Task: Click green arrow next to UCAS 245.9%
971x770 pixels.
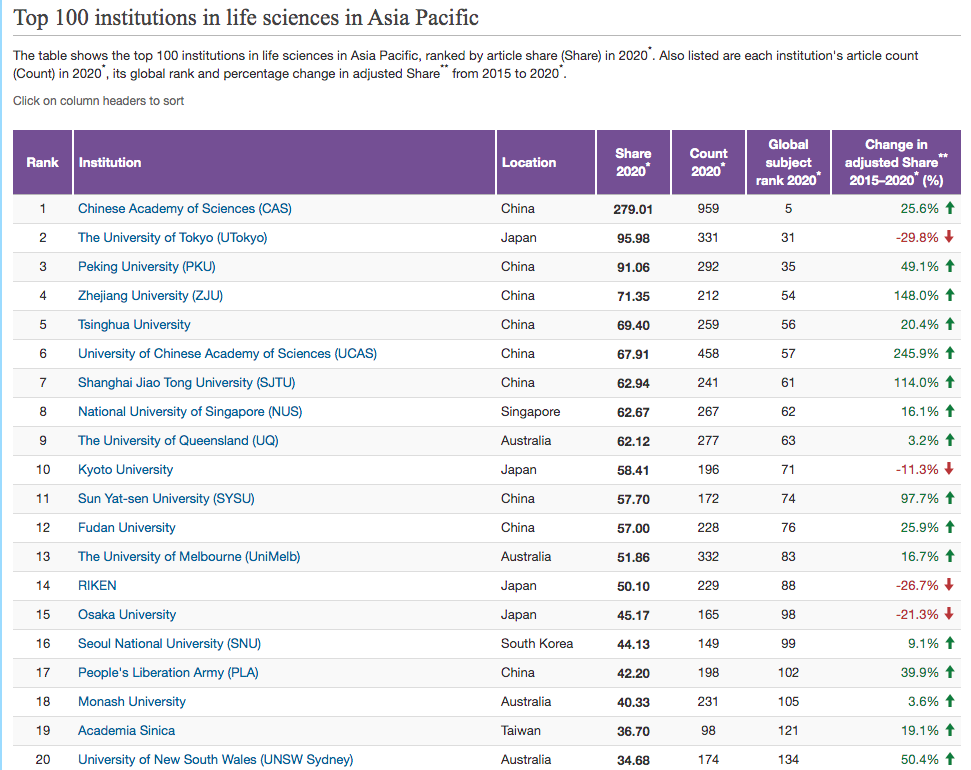Action: click(949, 354)
